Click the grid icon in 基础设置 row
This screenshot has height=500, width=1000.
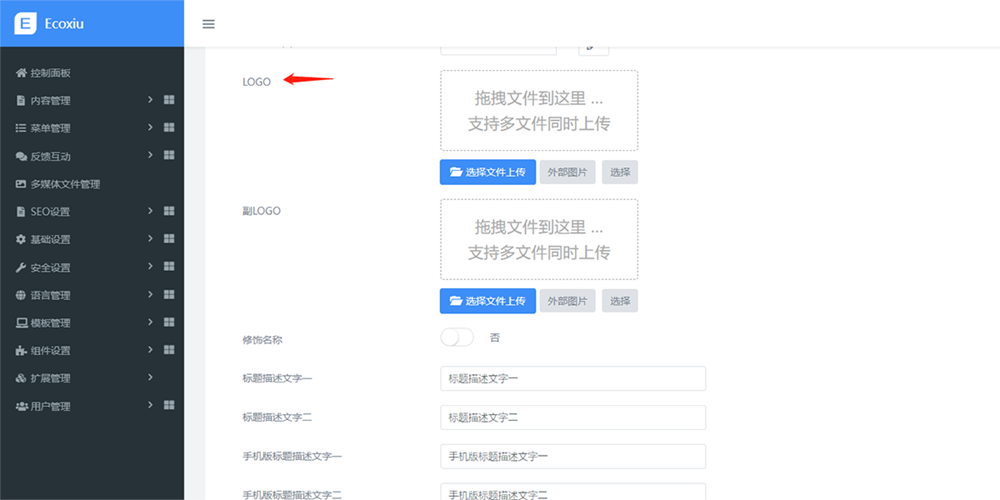[169, 239]
